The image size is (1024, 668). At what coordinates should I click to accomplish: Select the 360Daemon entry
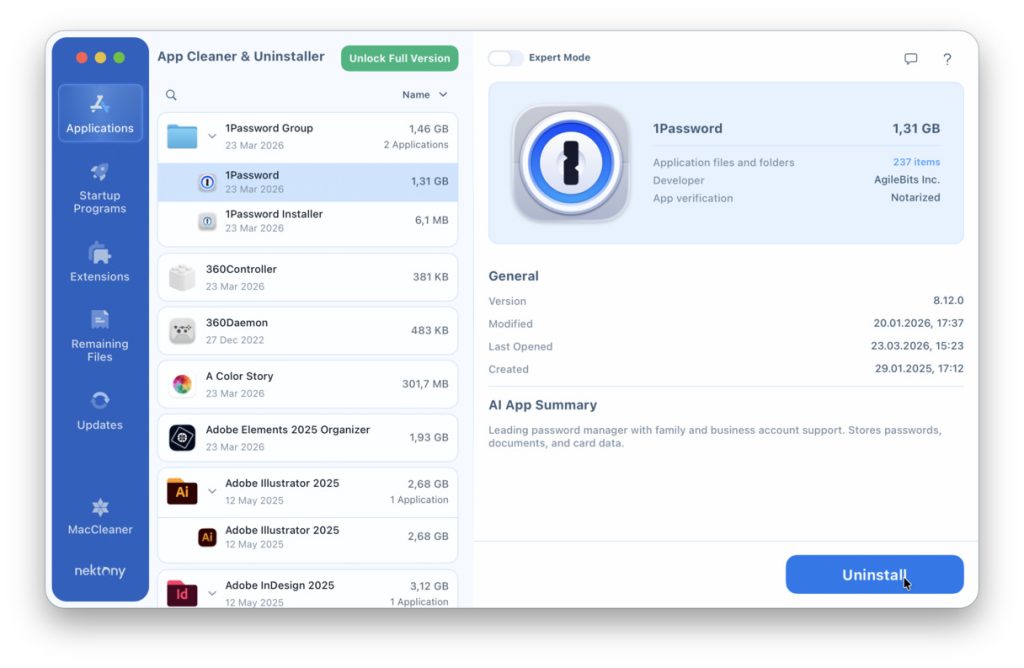pyautogui.click(x=308, y=331)
